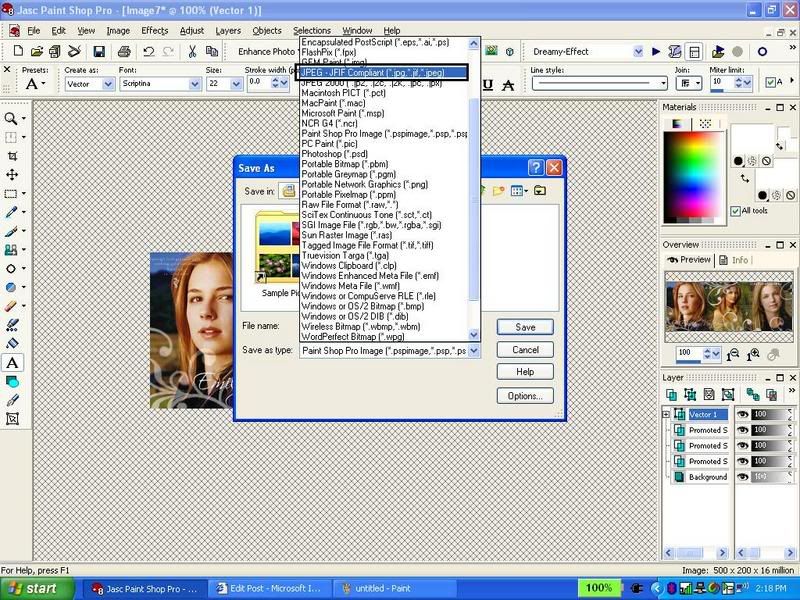Open the Font dropdown showing Scriptina
The height and width of the screenshot is (600, 800).
195,84
